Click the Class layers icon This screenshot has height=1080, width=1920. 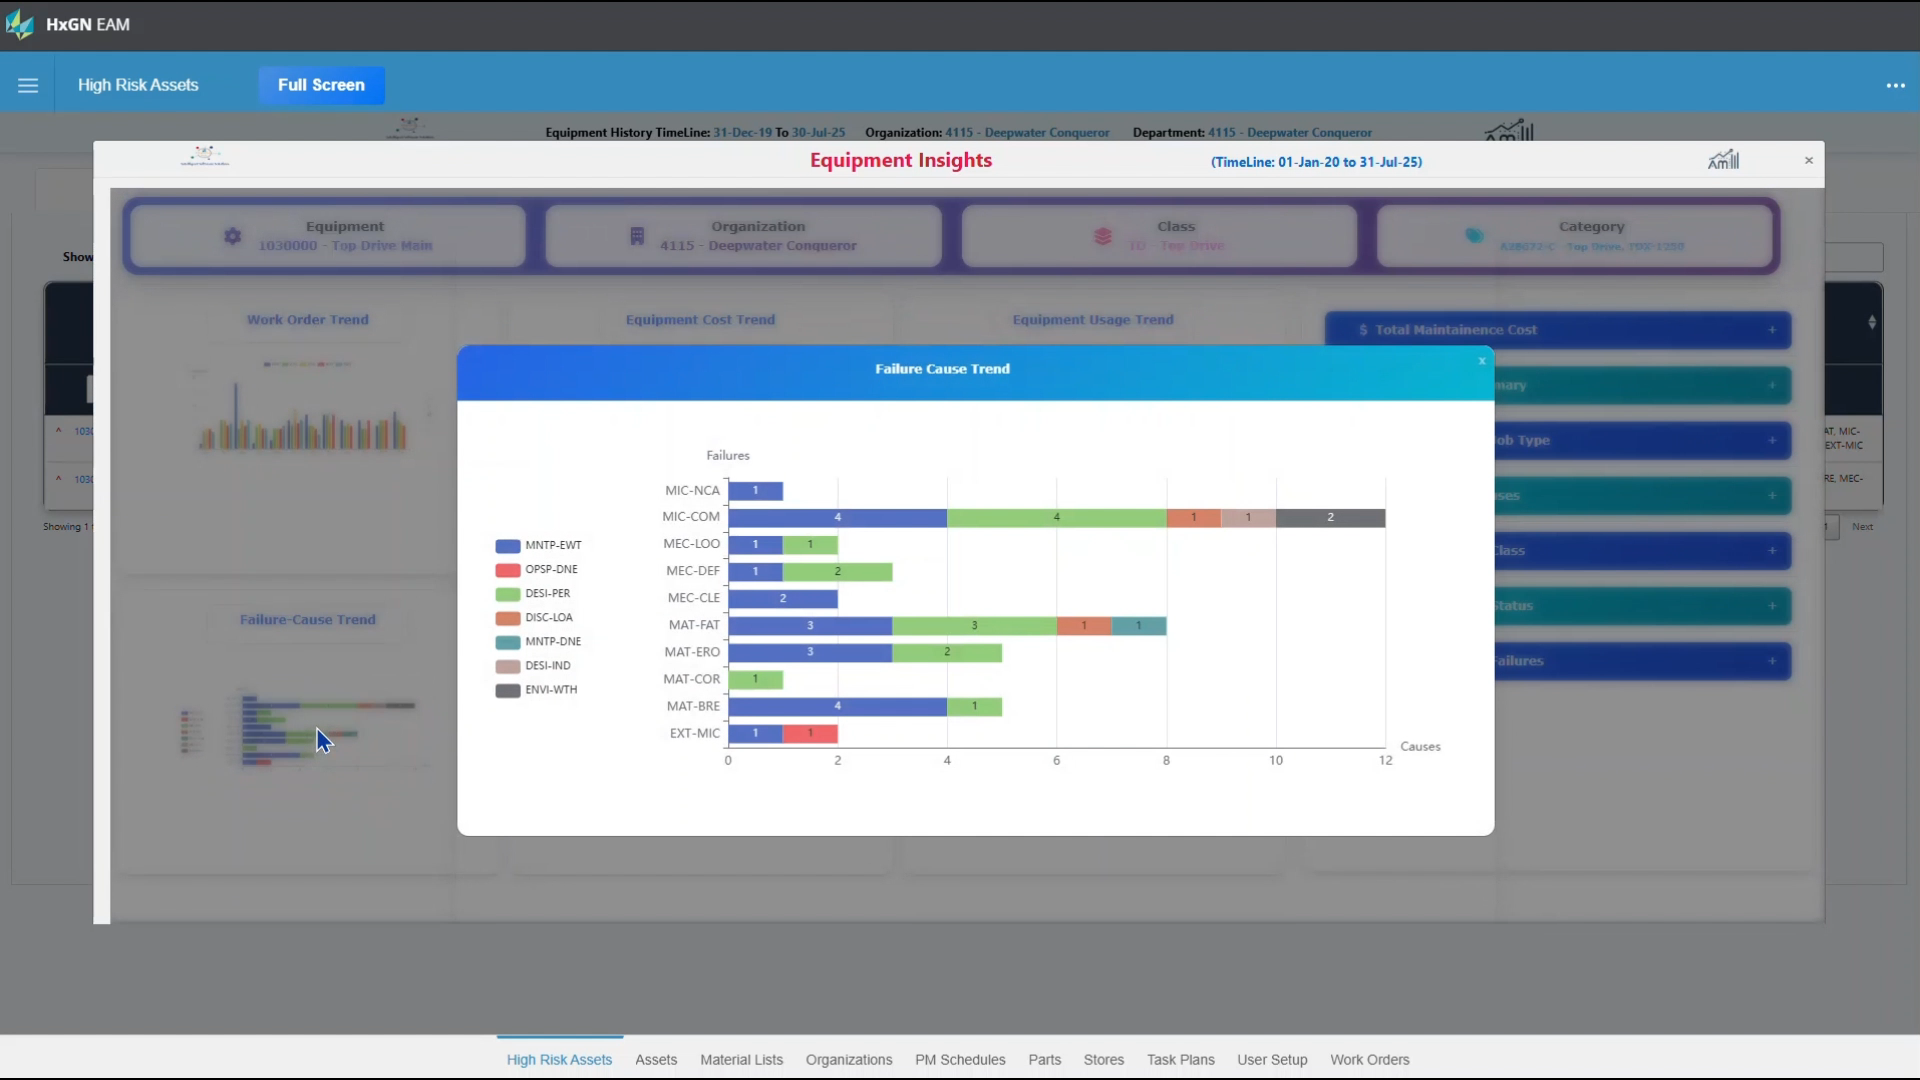1103,236
